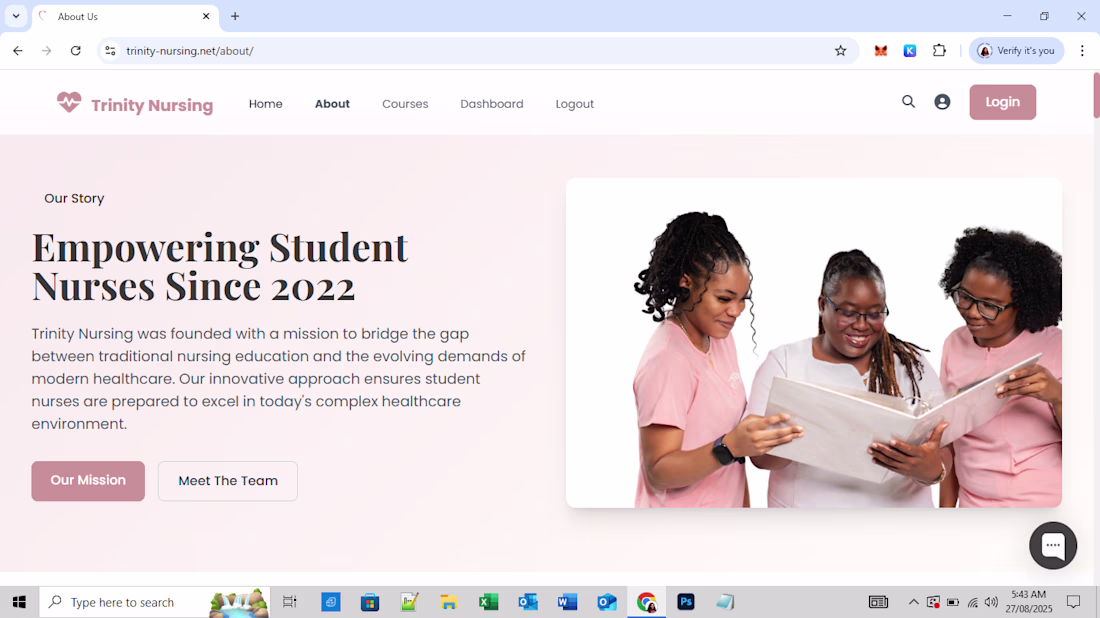1100x618 pixels.
Task: Close the About Us tab
Action: pyautogui.click(x=206, y=16)
